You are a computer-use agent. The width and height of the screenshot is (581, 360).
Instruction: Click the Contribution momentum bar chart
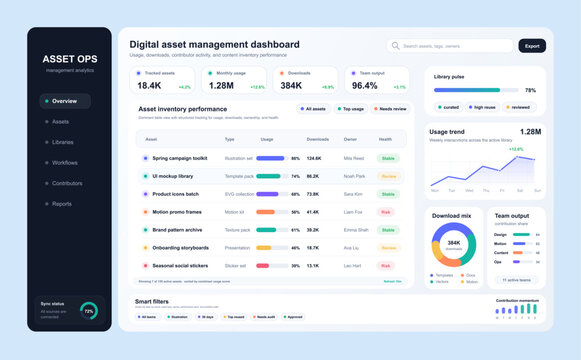coord(516,309)
